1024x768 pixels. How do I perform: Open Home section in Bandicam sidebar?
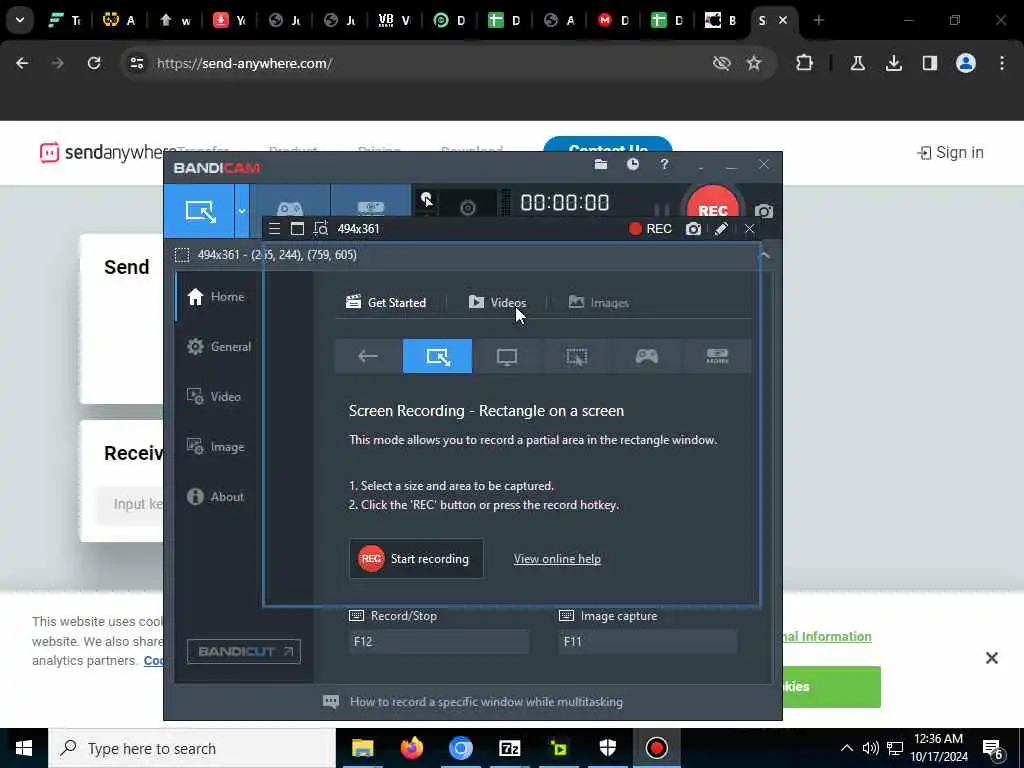pos(216,296)
